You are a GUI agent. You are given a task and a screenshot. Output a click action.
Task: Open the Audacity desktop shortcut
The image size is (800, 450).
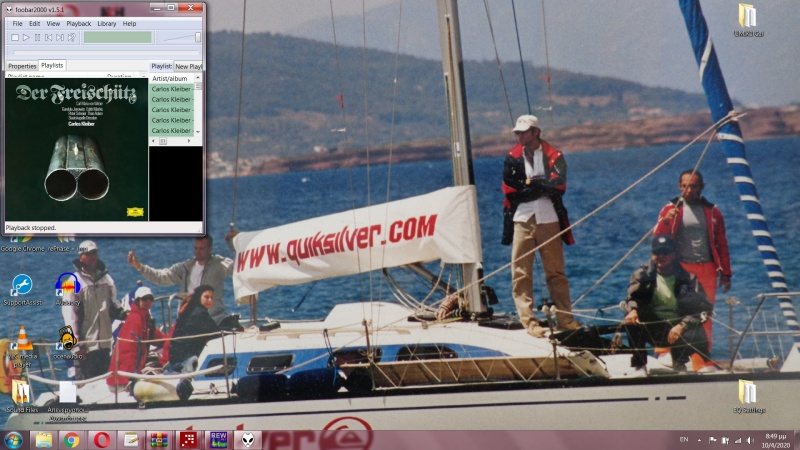(67, 289)
